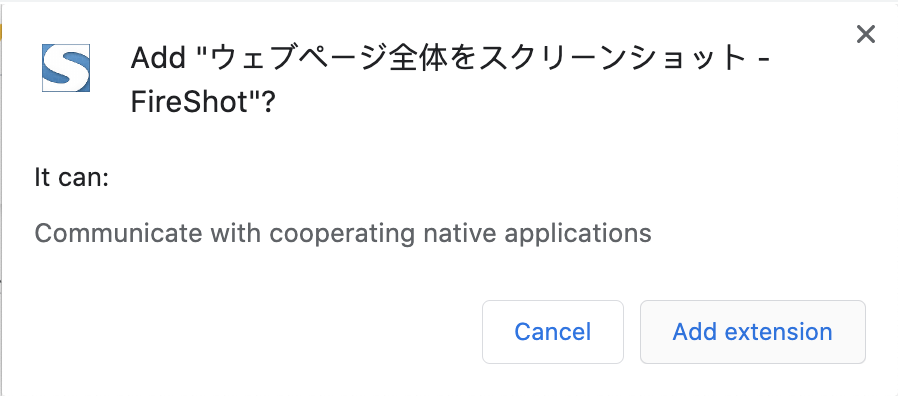Screen dimensions: 898x396
Task: Click the dialog title starting with Add
Action: [451, 81]
